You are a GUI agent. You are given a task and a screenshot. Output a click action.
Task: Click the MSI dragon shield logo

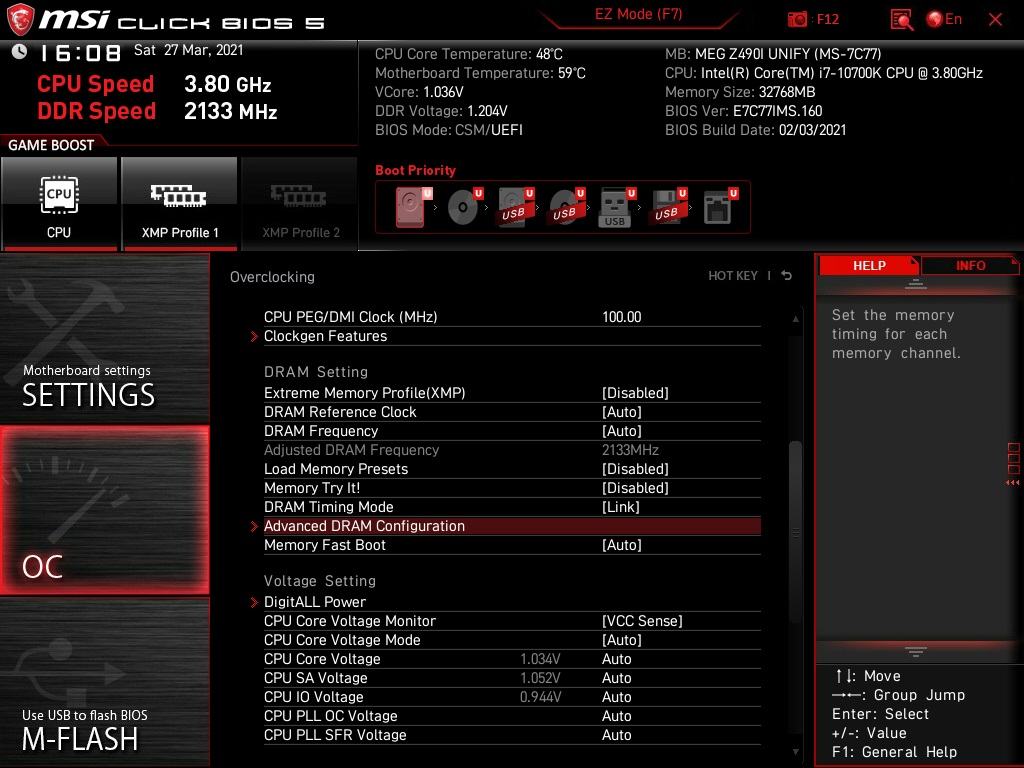[x=20, y=19]
